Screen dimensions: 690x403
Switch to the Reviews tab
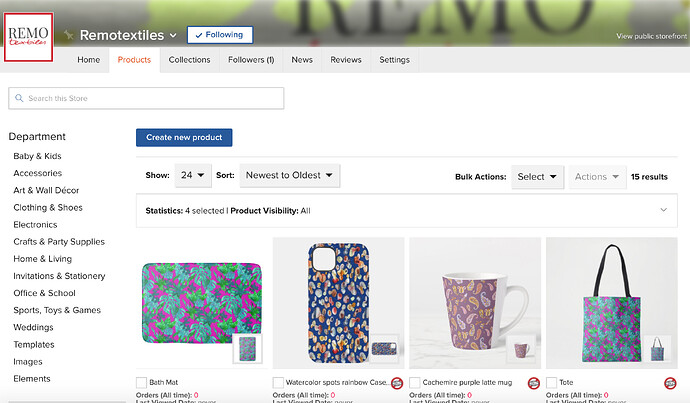[x=346, y=60]
